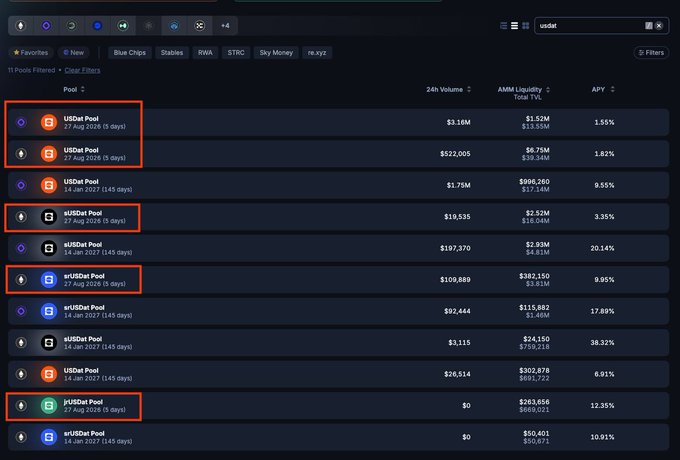Click the 12.35% APY value
Viewport: 680px width, 460px height.
click(602, 405)
